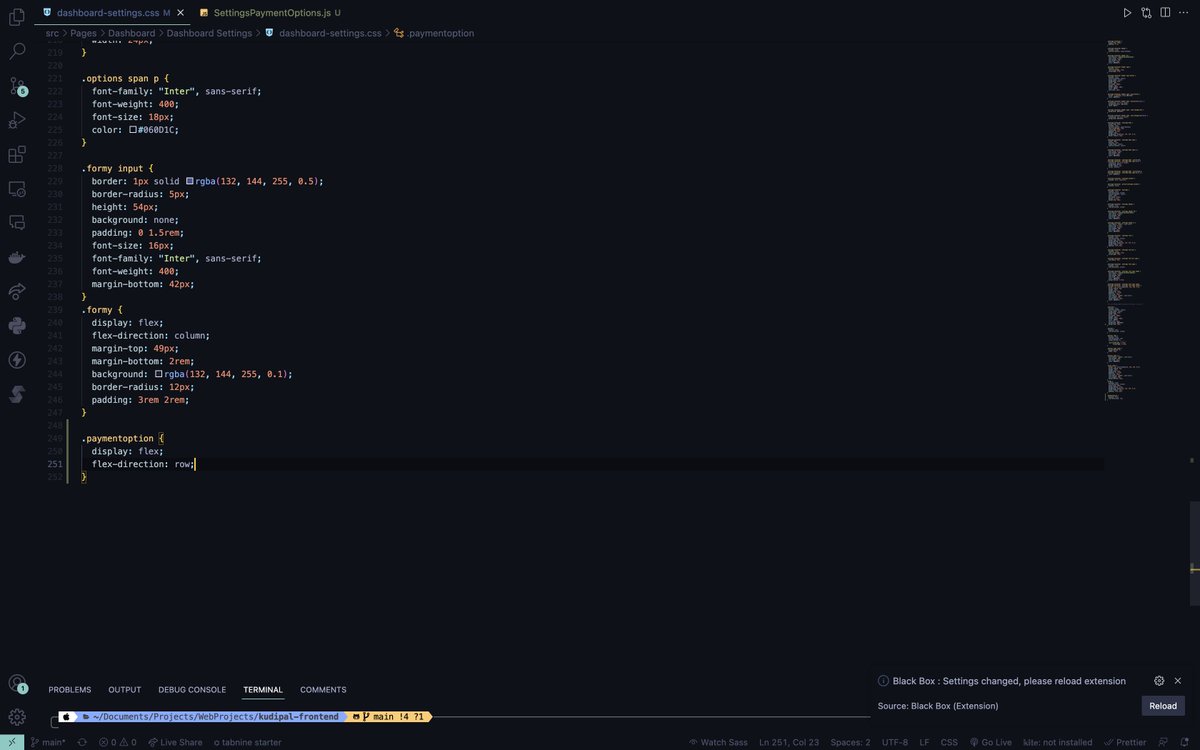Dismiss the Black Box notification
Screen dimensions: 1200x750
pos(1178,681)
